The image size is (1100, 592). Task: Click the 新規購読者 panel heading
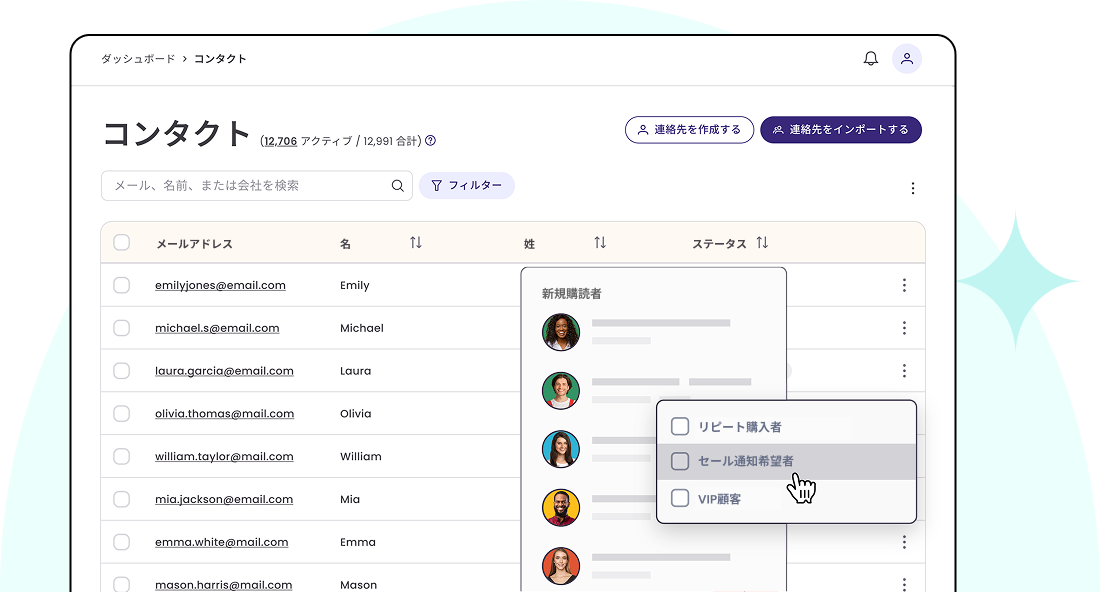(571, 293)
